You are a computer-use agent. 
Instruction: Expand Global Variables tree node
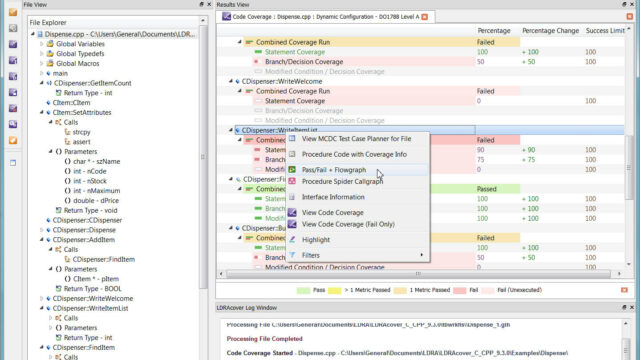[41, 44]
